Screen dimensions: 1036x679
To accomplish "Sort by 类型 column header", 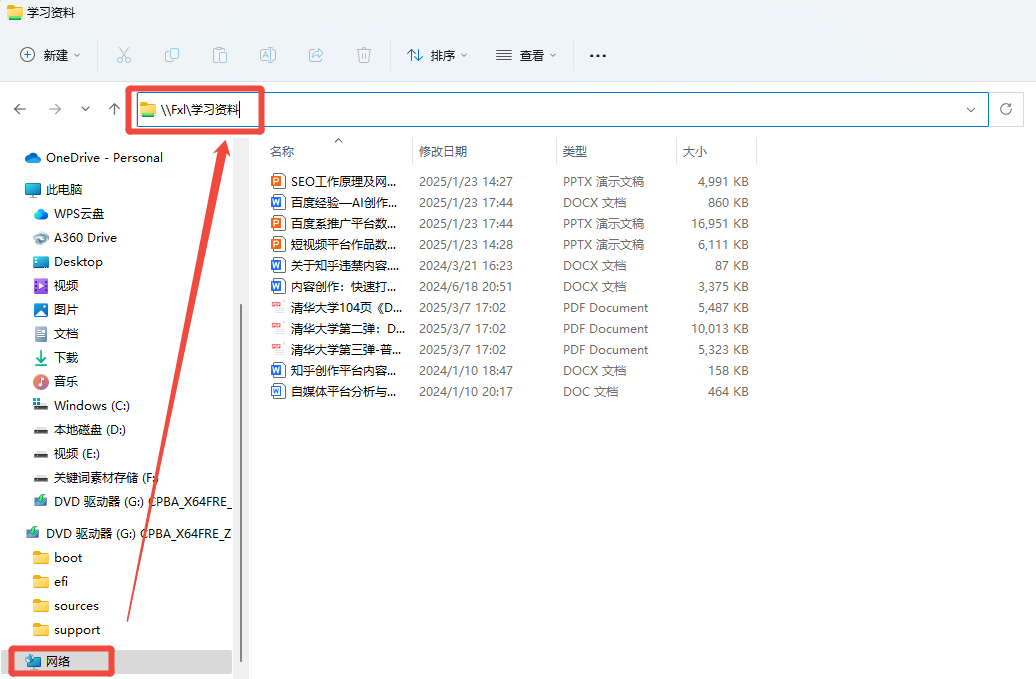I will 575,152.
